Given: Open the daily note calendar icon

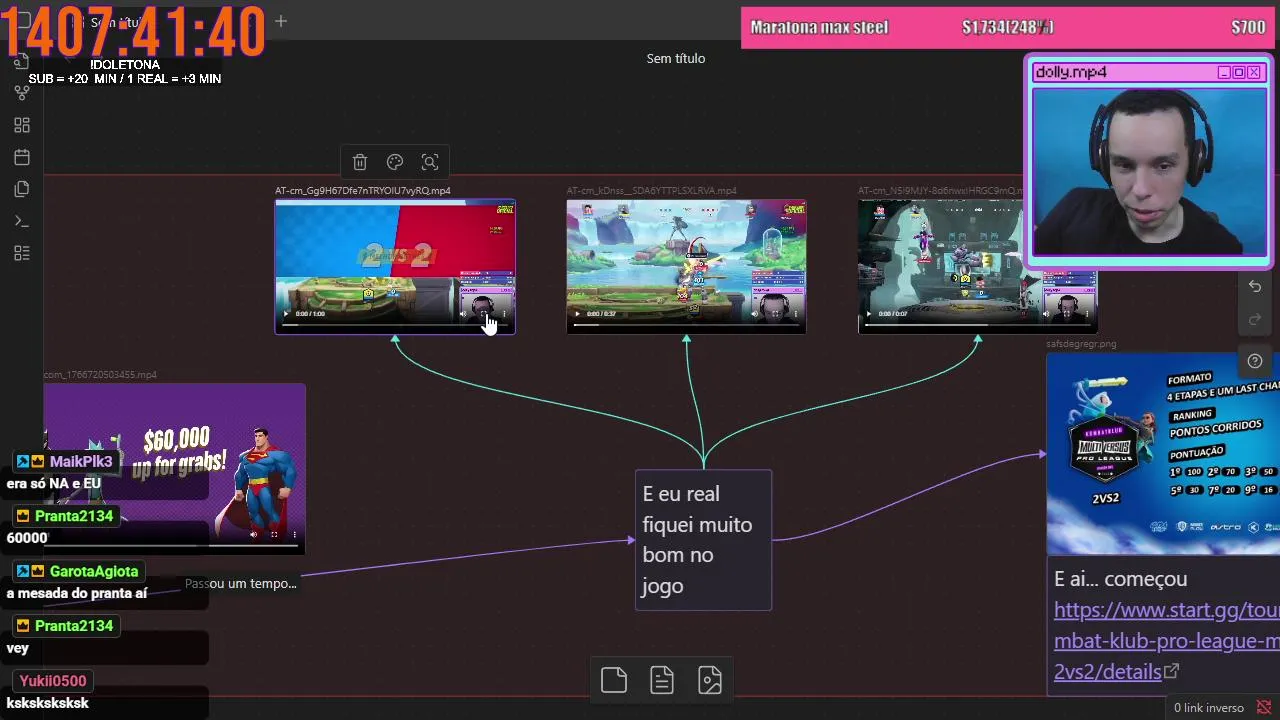Looking at the screenshot, I should click(x=22, y=157).
